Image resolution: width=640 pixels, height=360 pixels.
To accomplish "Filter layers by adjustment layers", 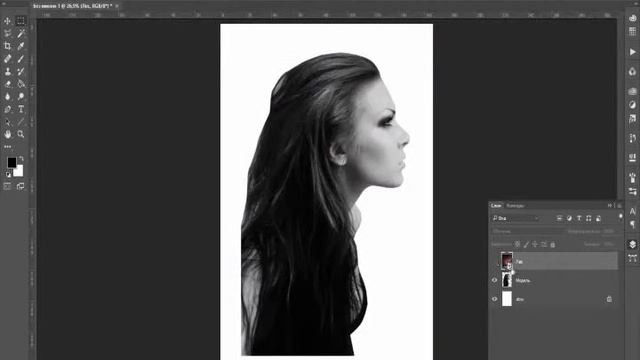I will coord(569,218).
